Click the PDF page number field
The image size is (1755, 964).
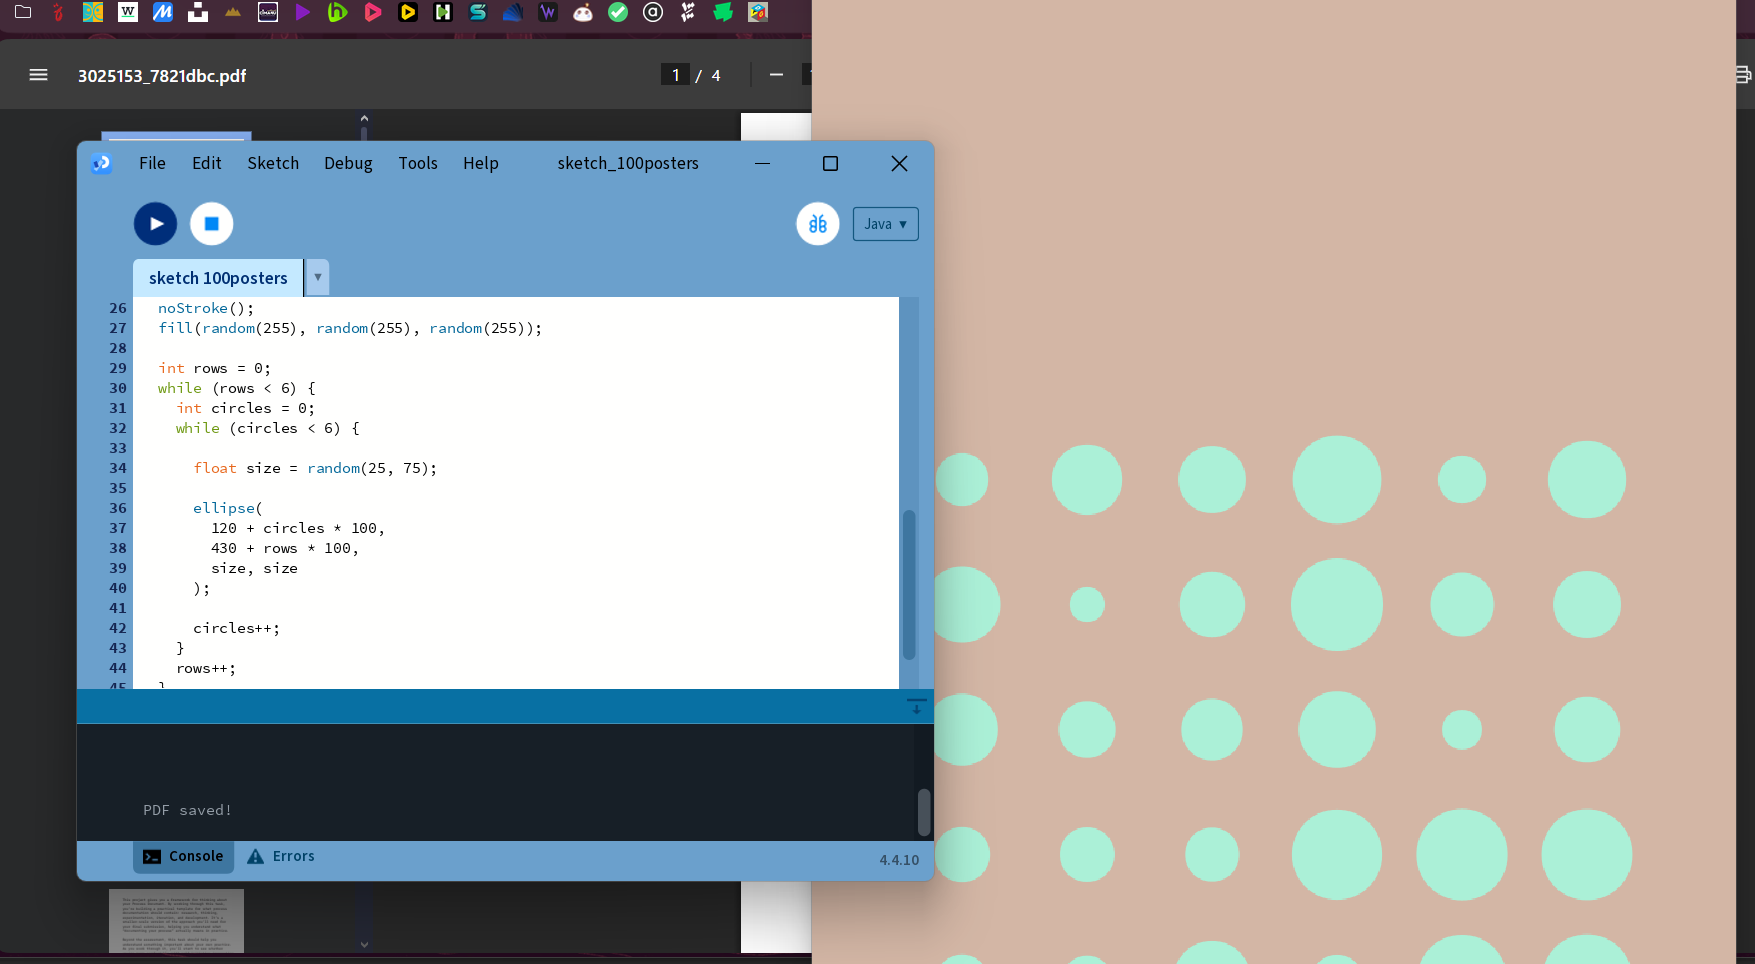(x=675, y=75)
